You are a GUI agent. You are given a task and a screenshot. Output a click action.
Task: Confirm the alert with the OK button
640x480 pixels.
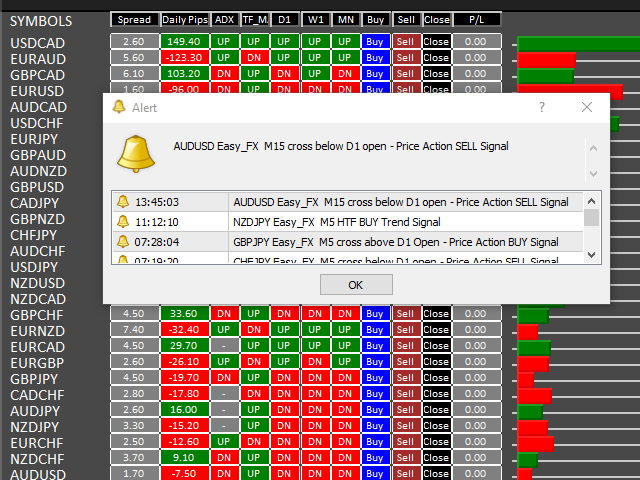[x=356, y=284]
